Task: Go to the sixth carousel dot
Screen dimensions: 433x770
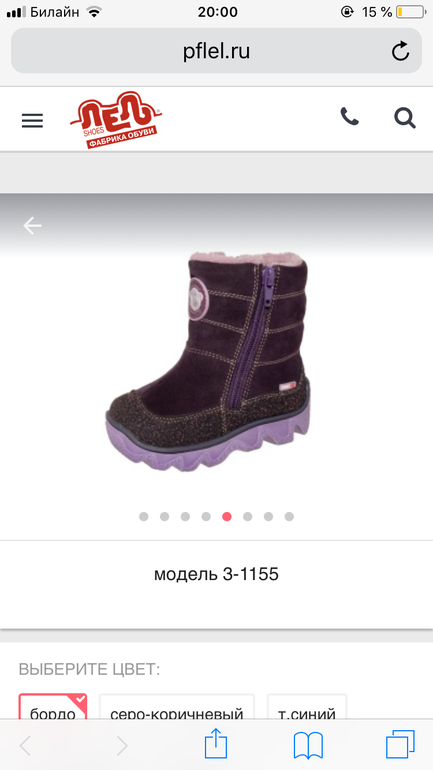Action: [x=247, y=517]
